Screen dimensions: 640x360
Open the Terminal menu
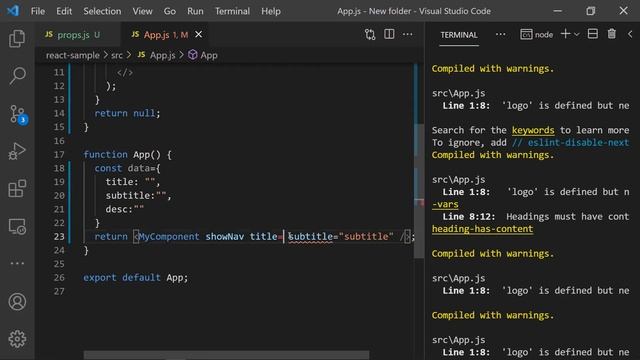pos(232,11)
